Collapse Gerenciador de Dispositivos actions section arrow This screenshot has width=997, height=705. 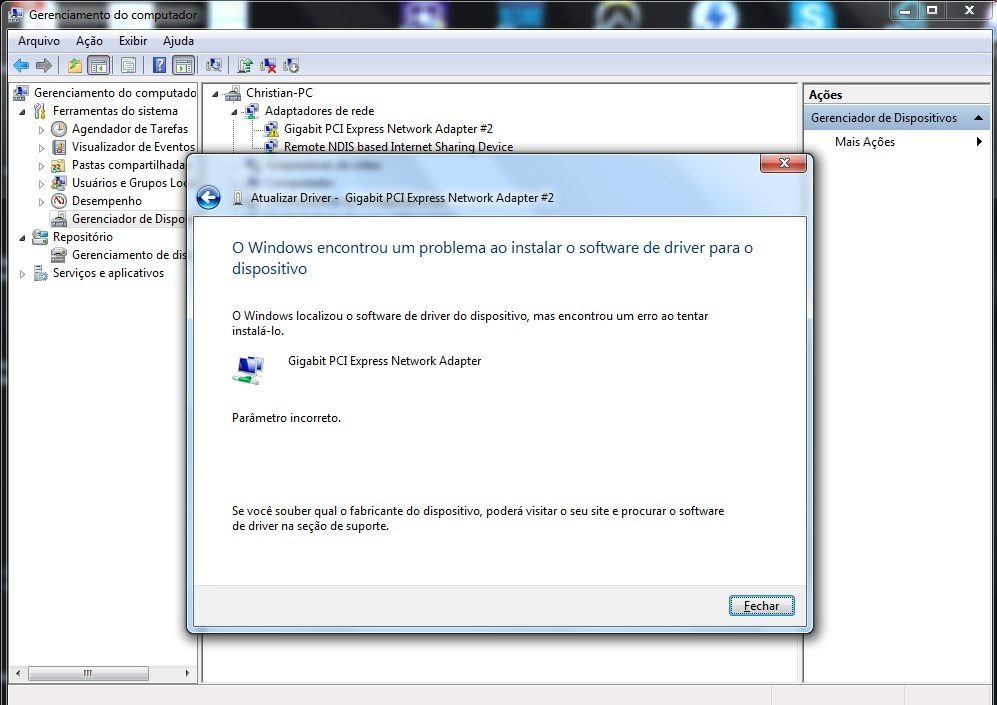tap(979, 118)
